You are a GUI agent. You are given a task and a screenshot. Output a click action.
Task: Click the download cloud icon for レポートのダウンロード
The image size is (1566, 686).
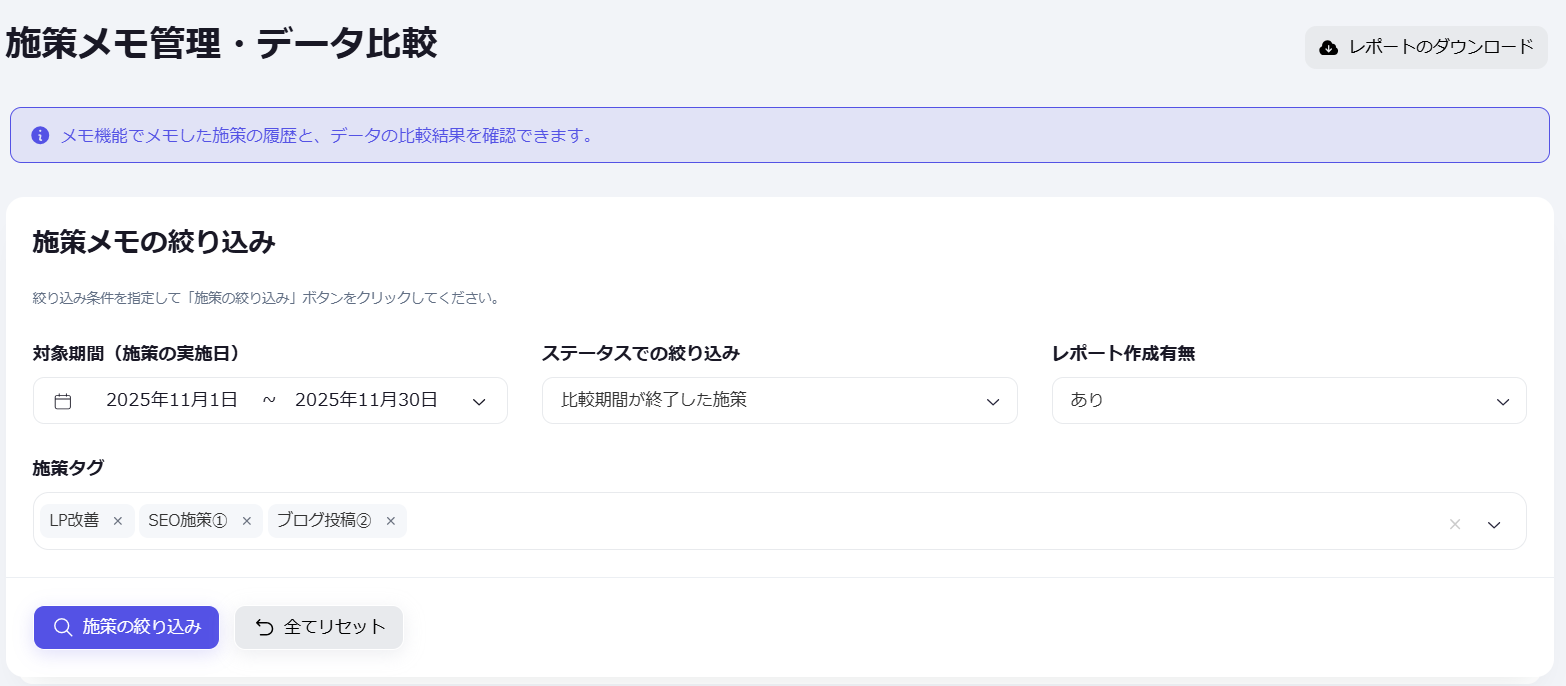tap(1328, 46)
